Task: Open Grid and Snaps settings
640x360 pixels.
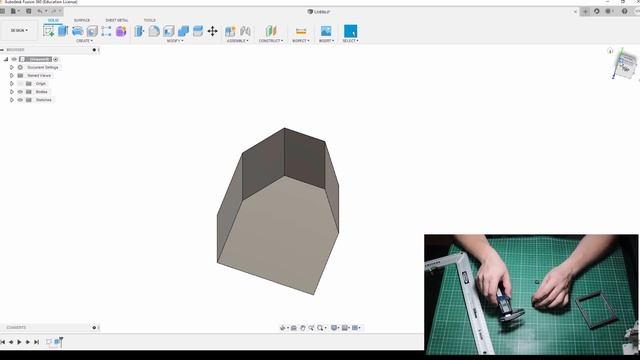Action: (345, 328)
